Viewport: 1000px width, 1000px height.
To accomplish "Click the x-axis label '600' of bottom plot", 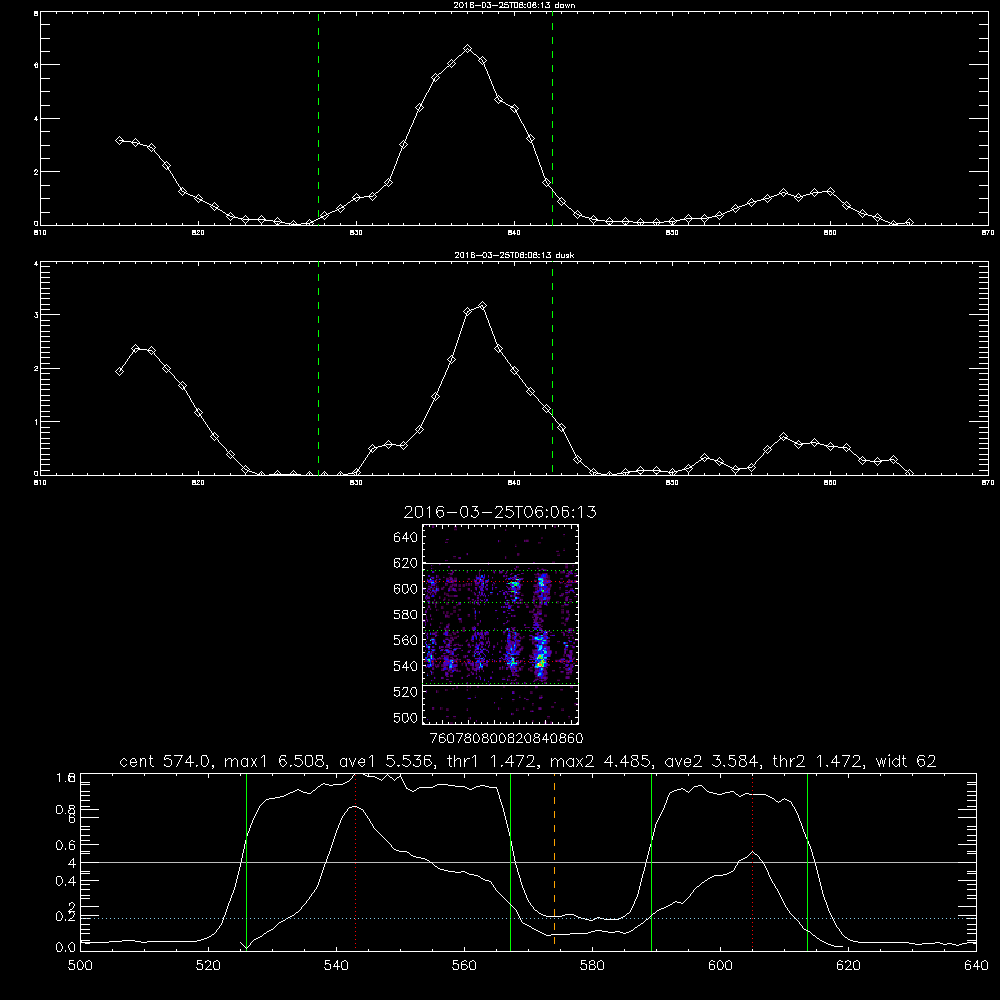I will (x=720, y=966).
